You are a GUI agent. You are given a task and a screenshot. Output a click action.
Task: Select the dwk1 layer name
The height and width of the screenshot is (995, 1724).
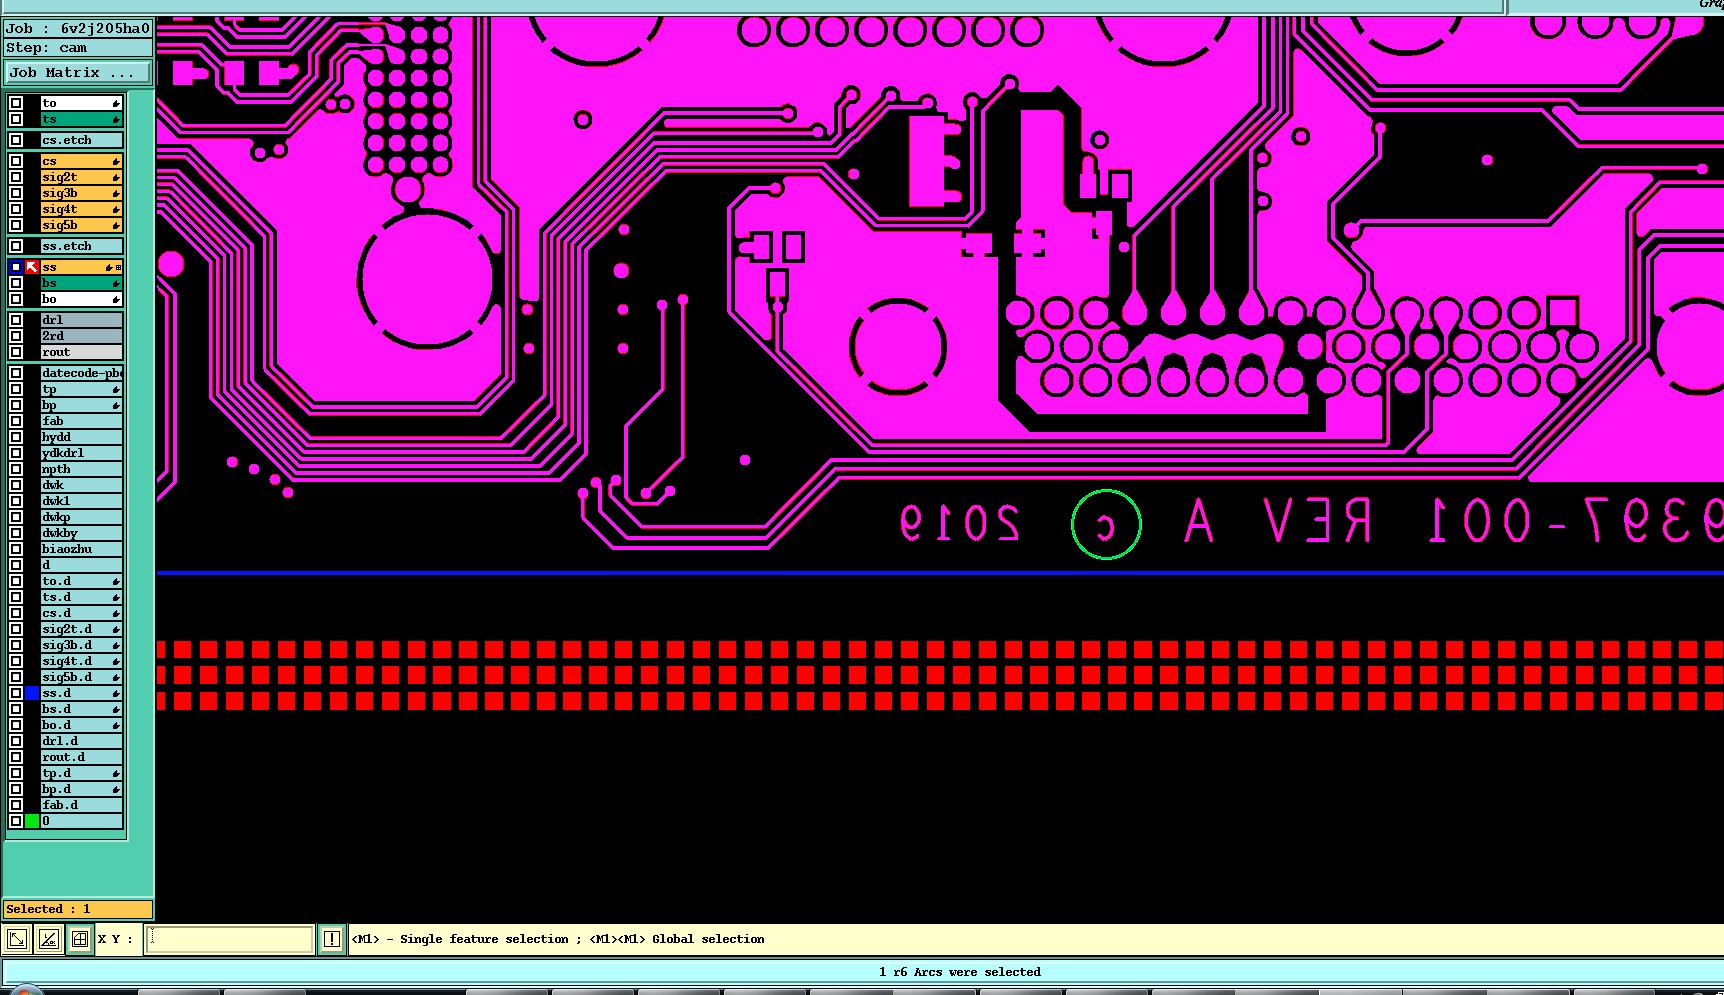[81, 501]
